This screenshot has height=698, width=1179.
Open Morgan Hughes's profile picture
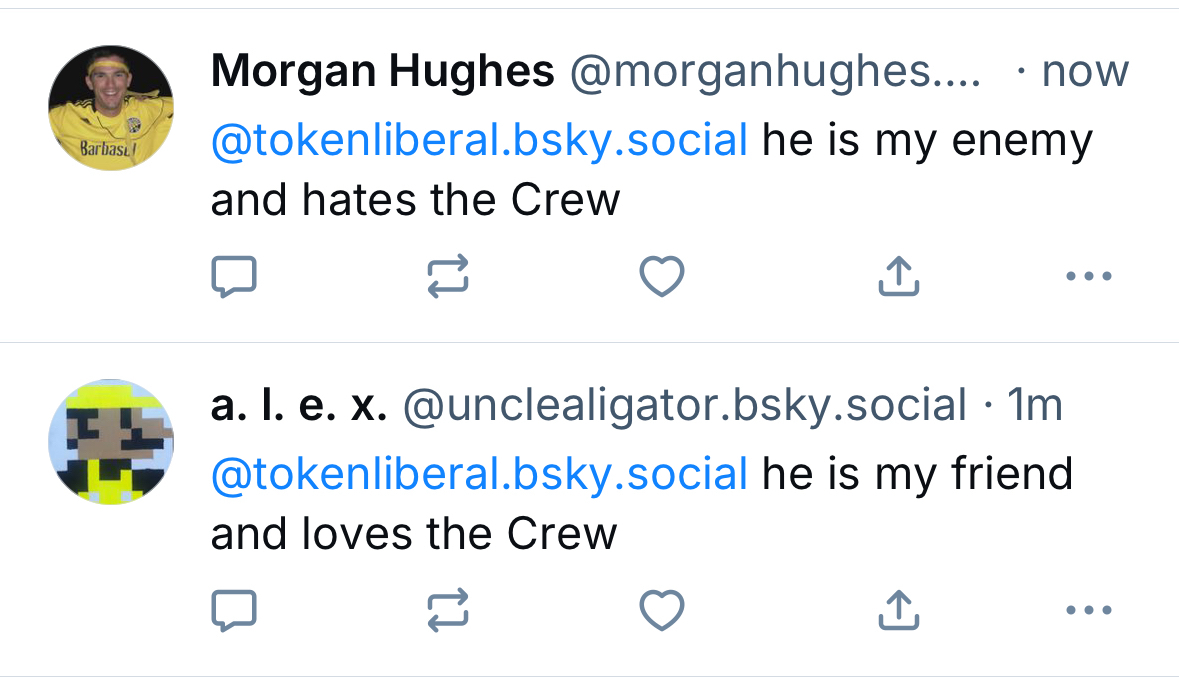tap(111, 108)
